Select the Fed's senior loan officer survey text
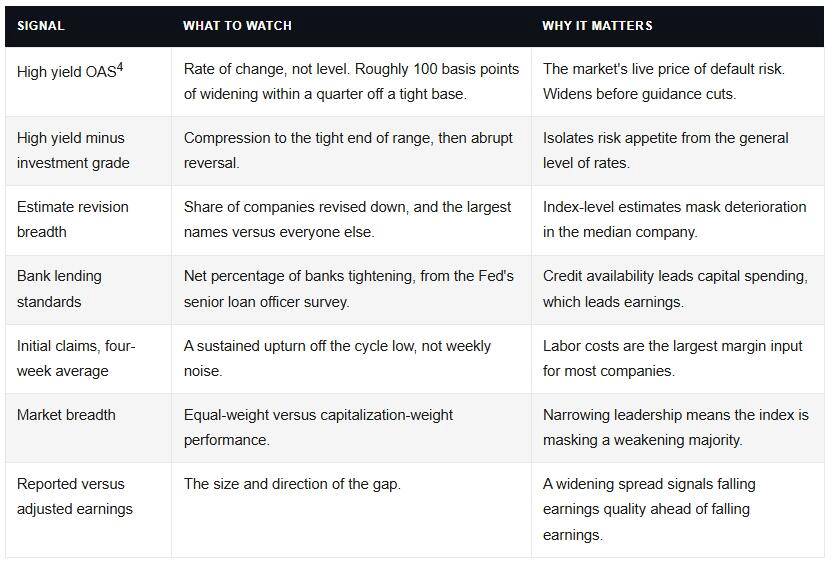Viewport: 836px width, 571px height. 349,289
